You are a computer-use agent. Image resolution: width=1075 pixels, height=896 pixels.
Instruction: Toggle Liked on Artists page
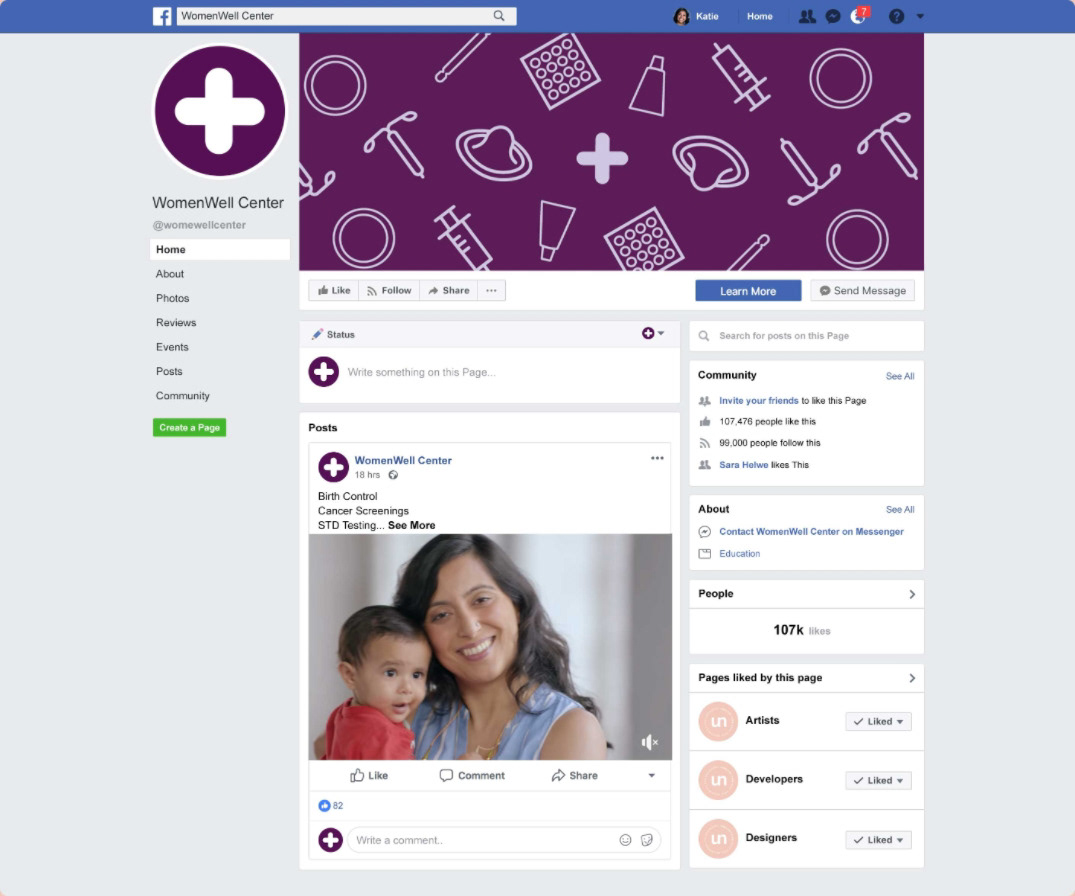tap(878, 721)
